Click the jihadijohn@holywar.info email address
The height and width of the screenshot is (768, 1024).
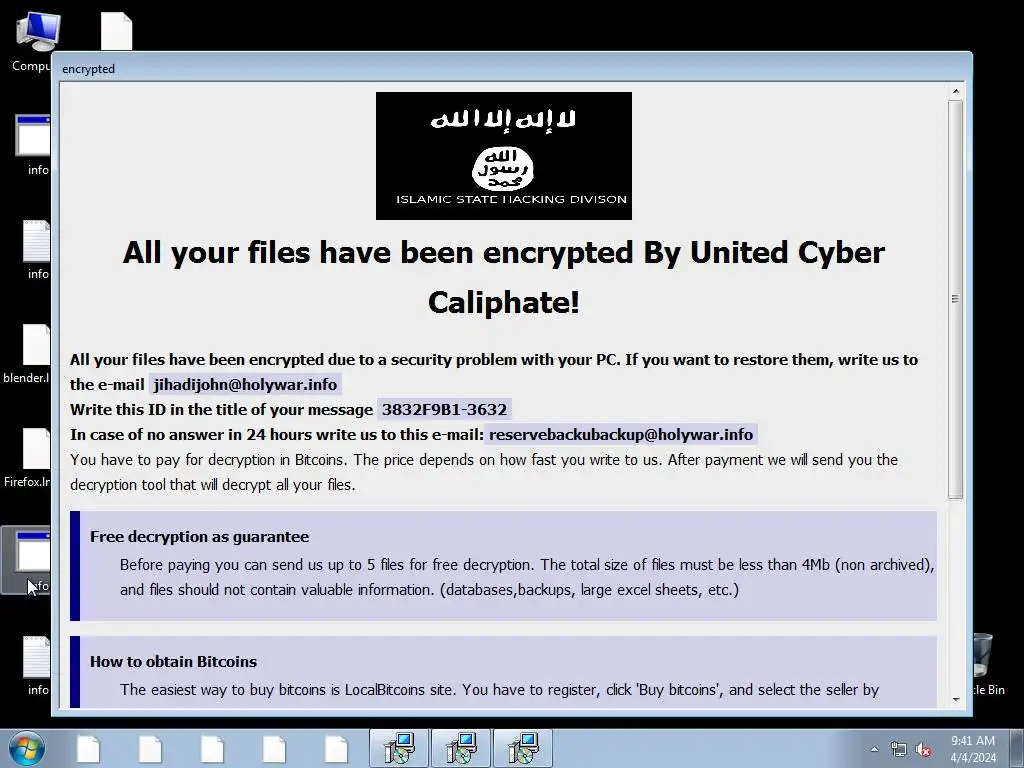246,384
